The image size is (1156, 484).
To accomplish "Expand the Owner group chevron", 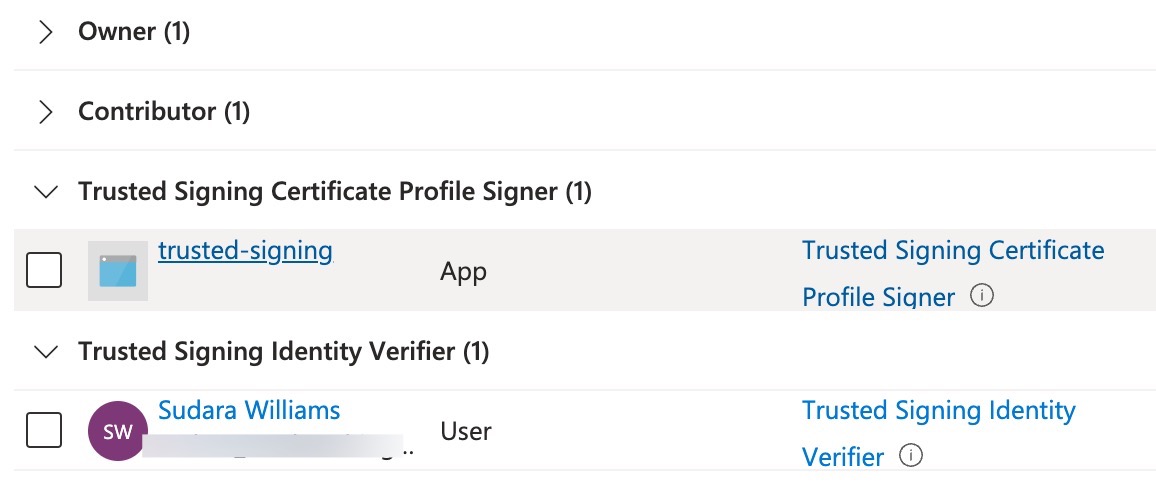I will point(45,33).
